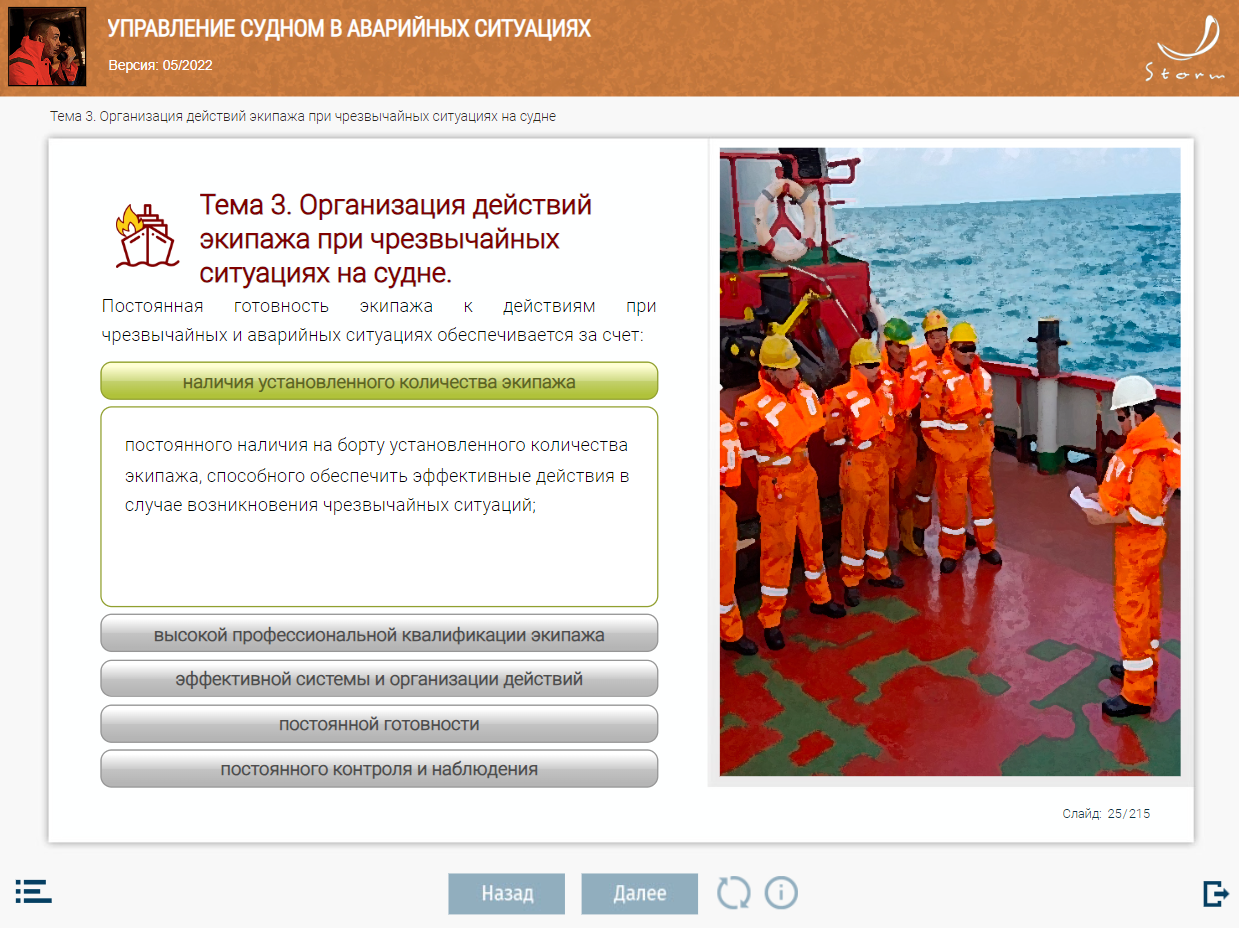This screenshot has width=1239, height=928.
Task: Go back with the Назад button
Action: pyautogui.click(x=506, y=893)
